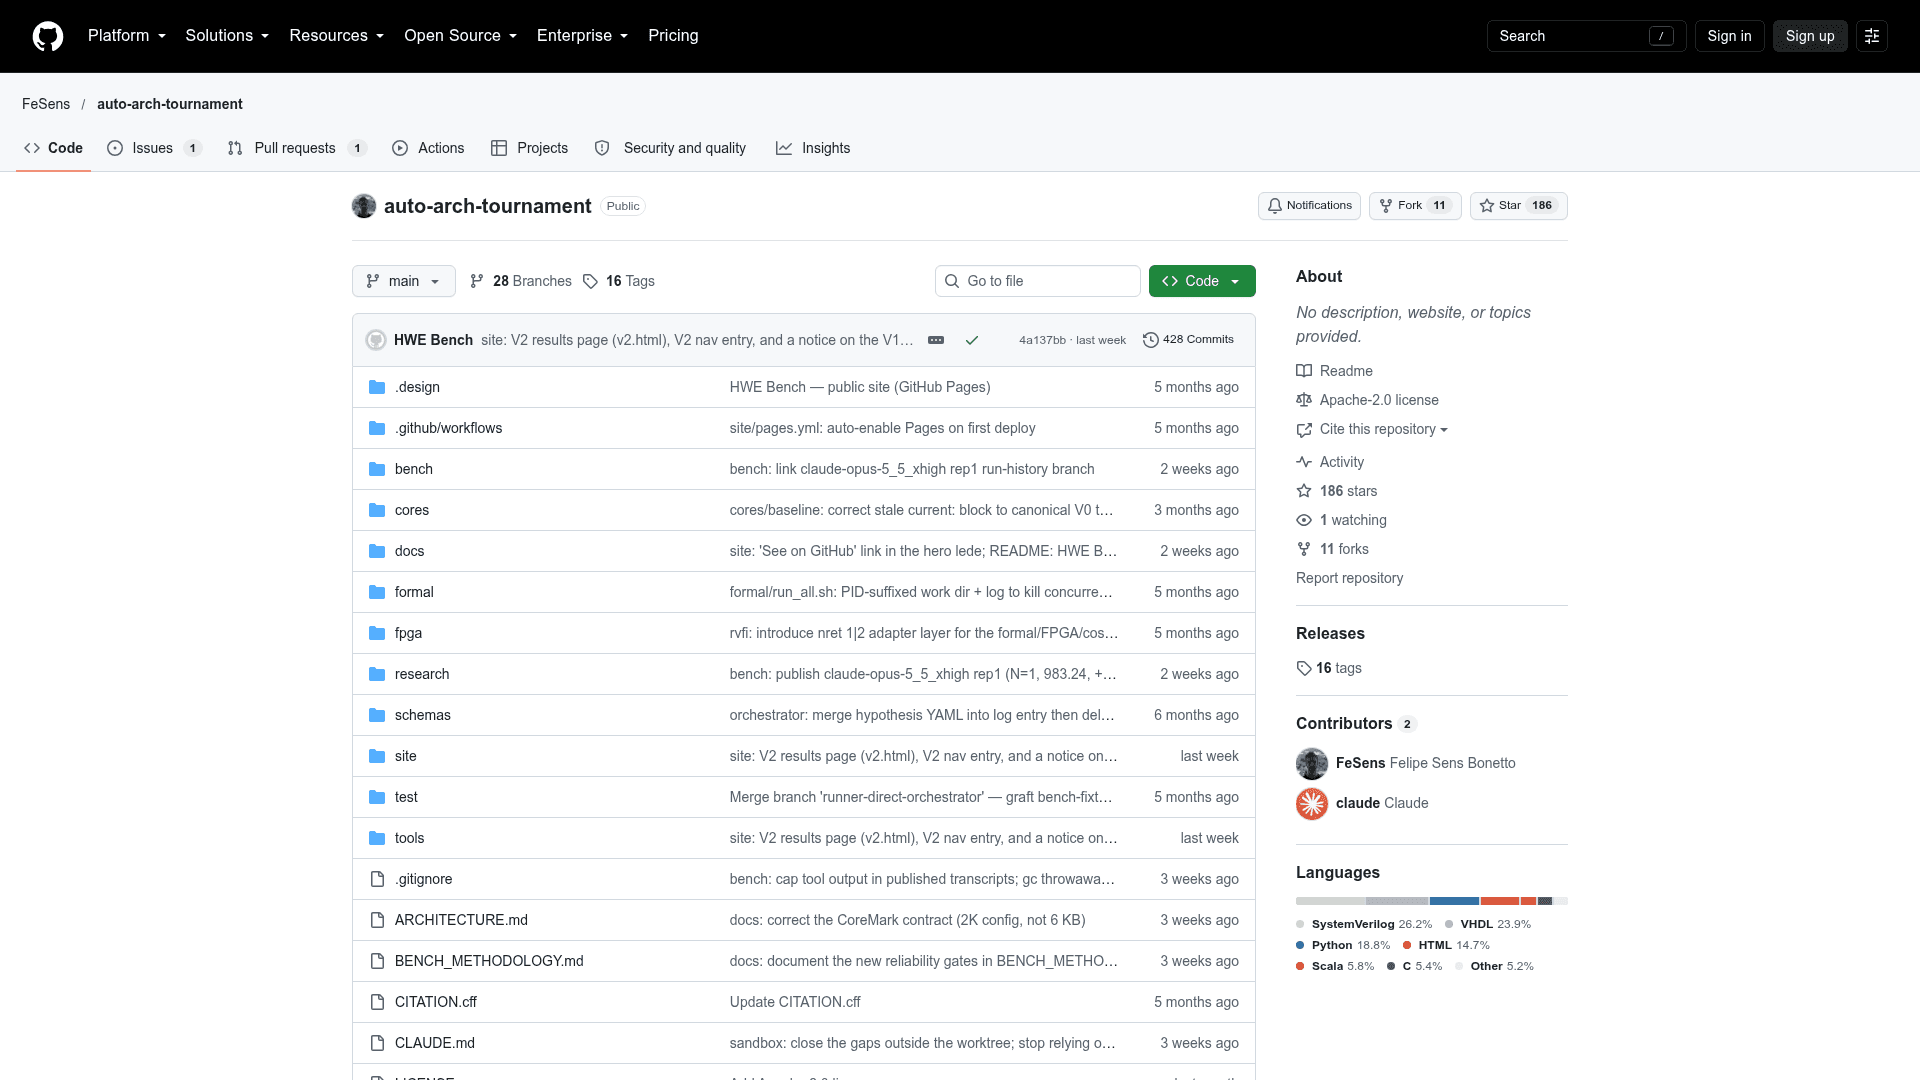The image size is (1920, 1080).
Task: Open FeSens contributor avatar
Action: [1312, 763]
